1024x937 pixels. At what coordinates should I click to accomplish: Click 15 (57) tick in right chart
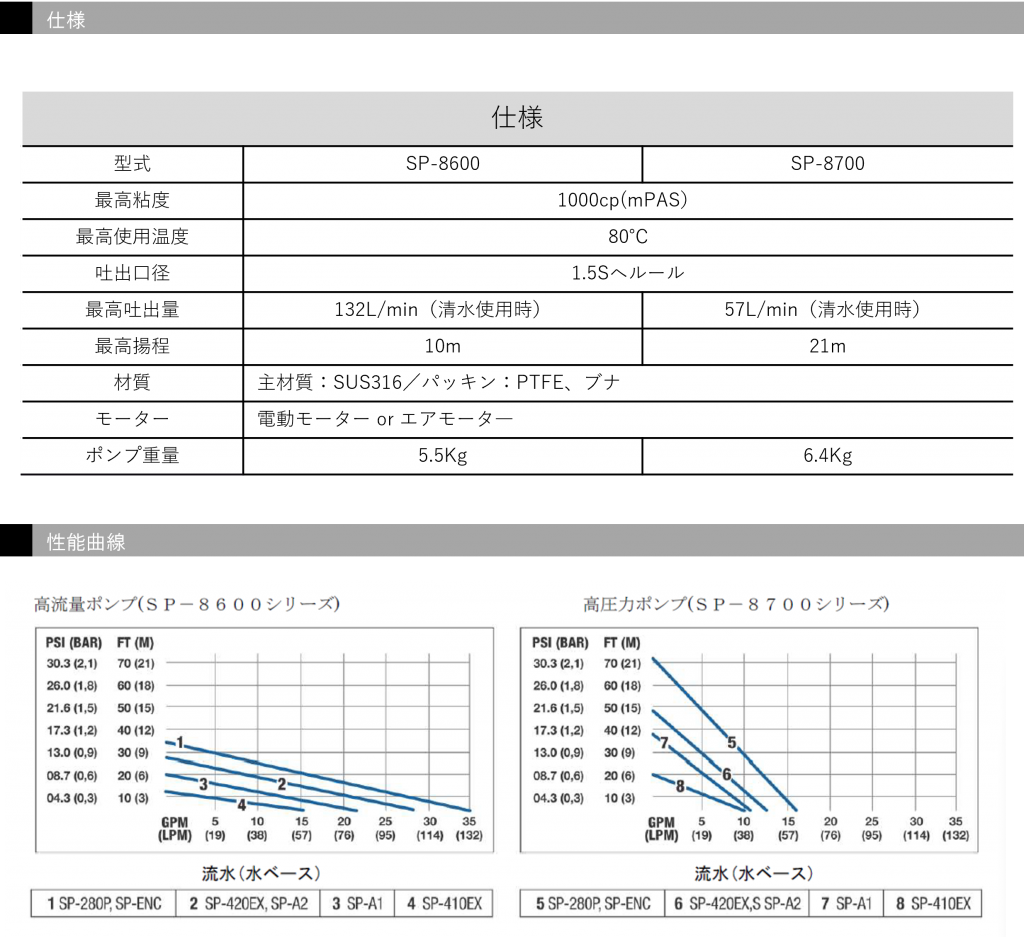point(788,829)
